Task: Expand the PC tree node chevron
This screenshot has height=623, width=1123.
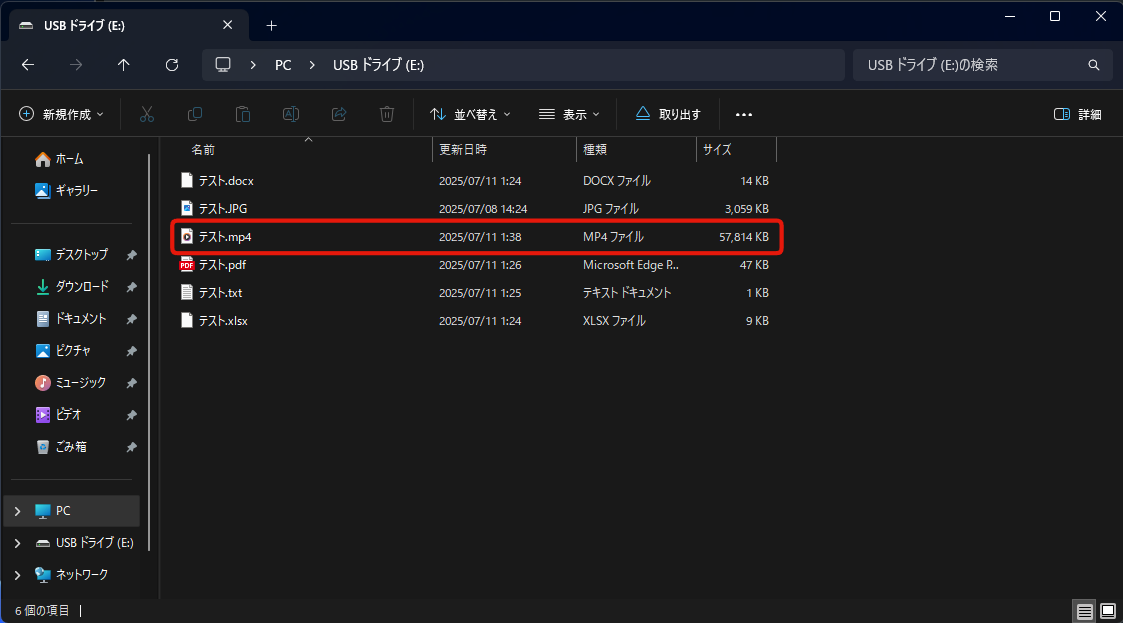Action: 18,511
